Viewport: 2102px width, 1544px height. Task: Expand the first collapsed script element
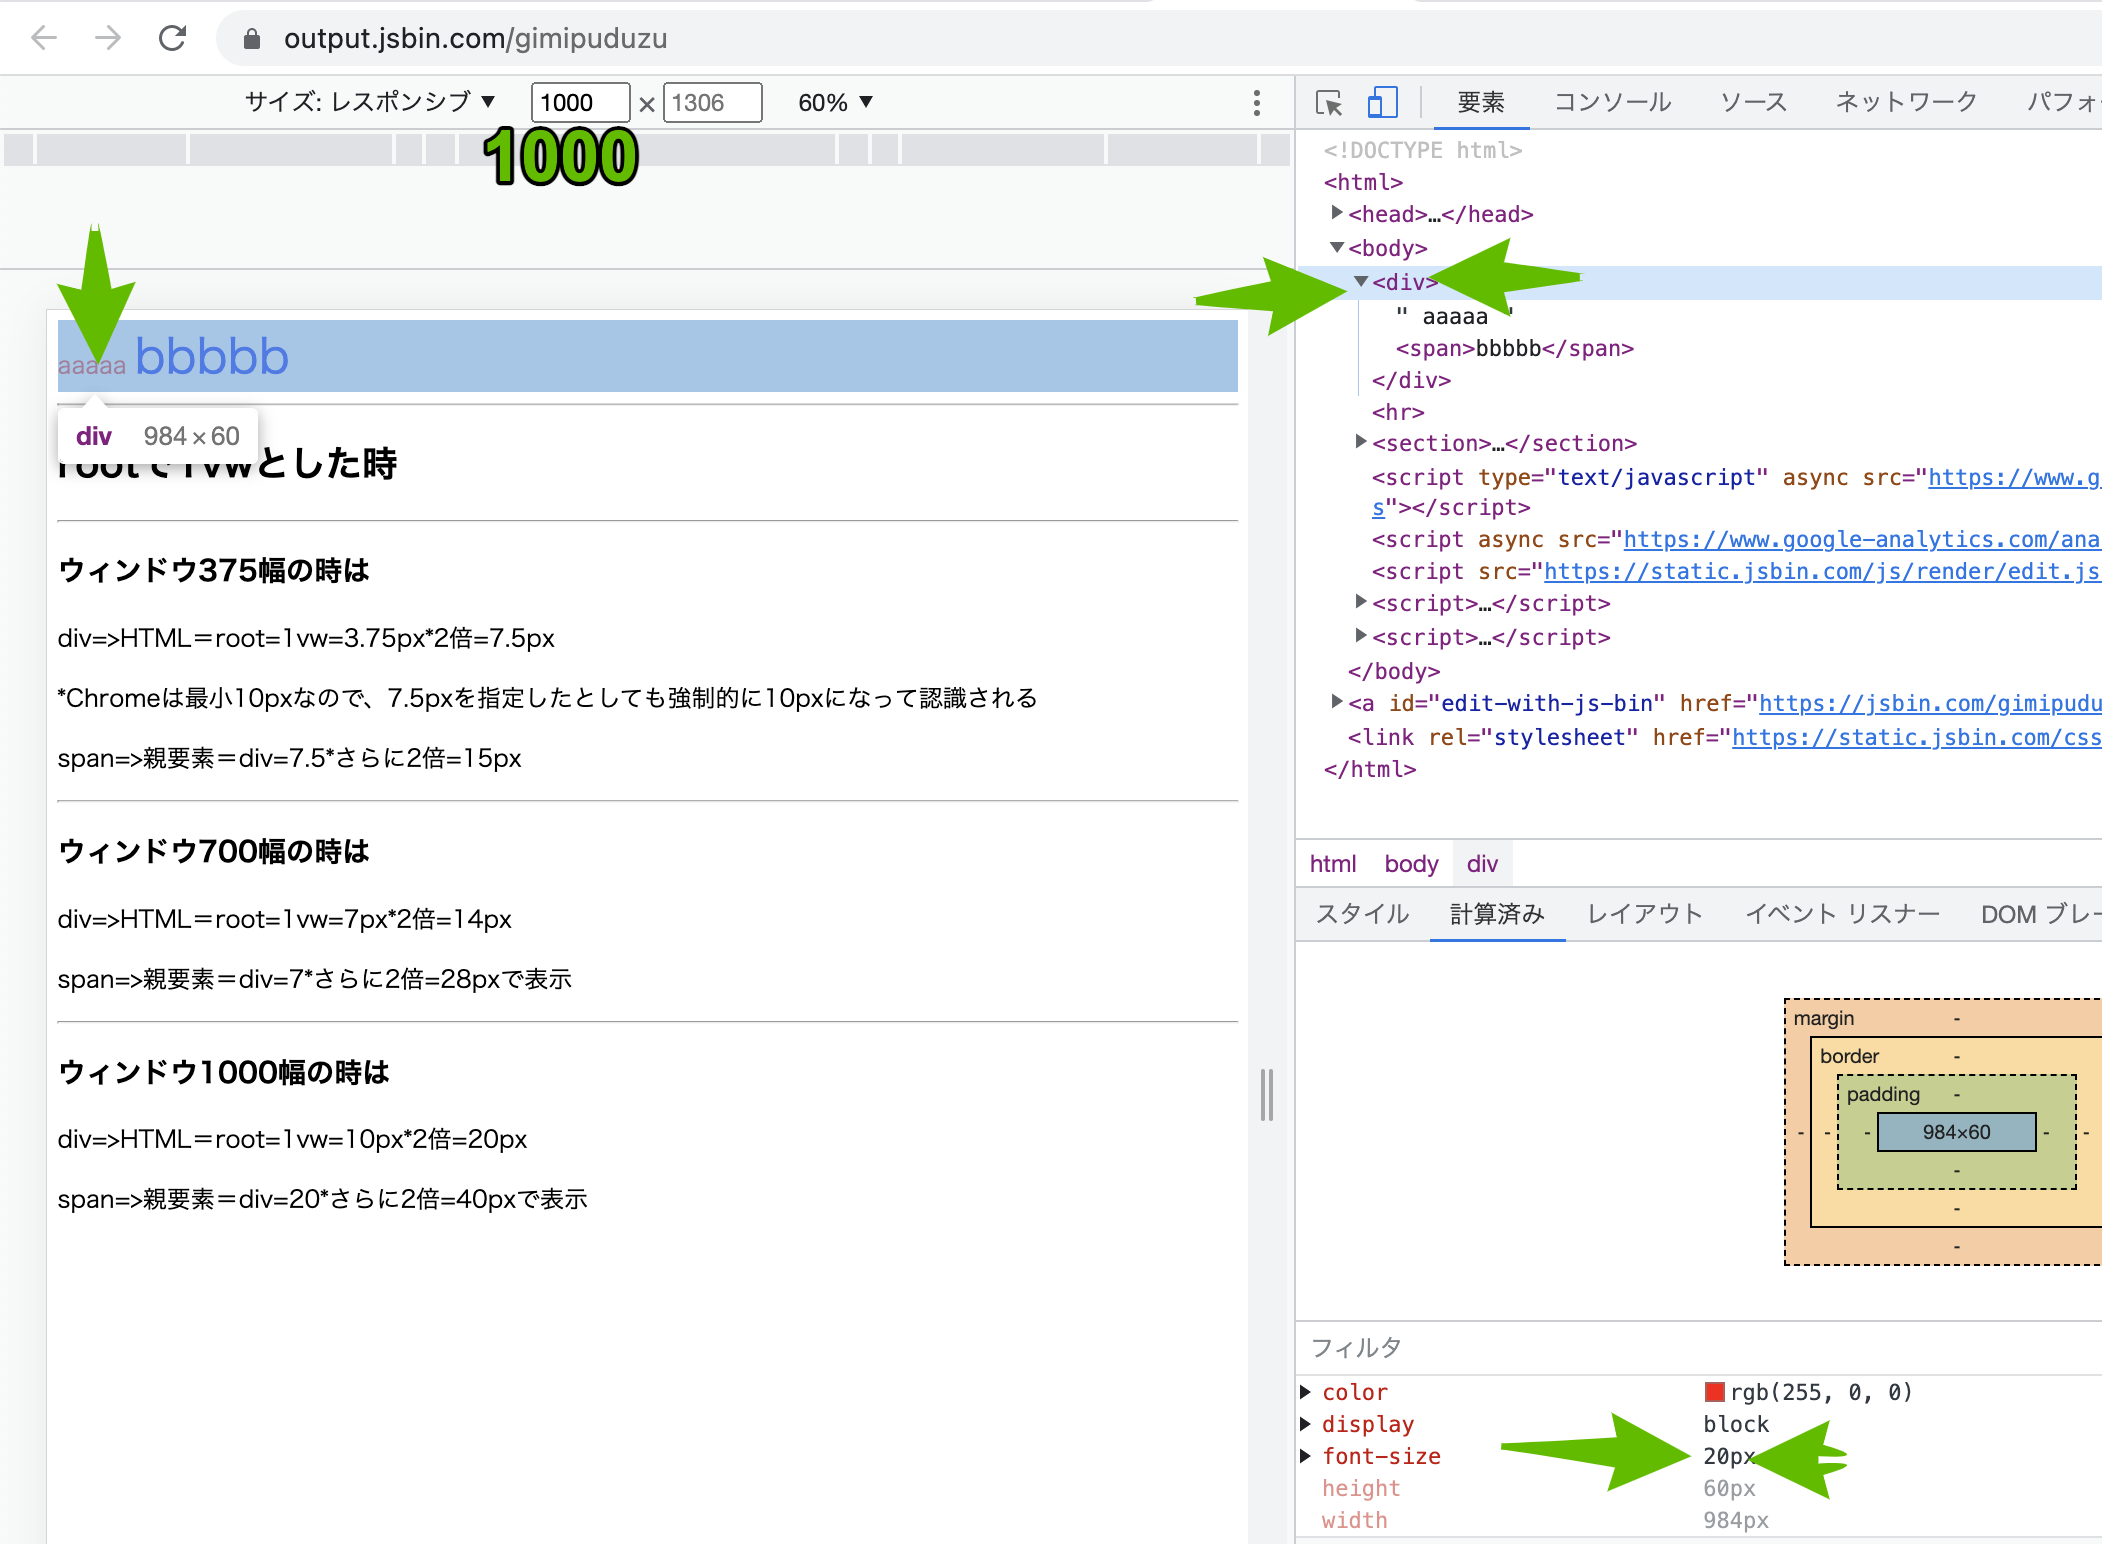(x=1361, y=602)
